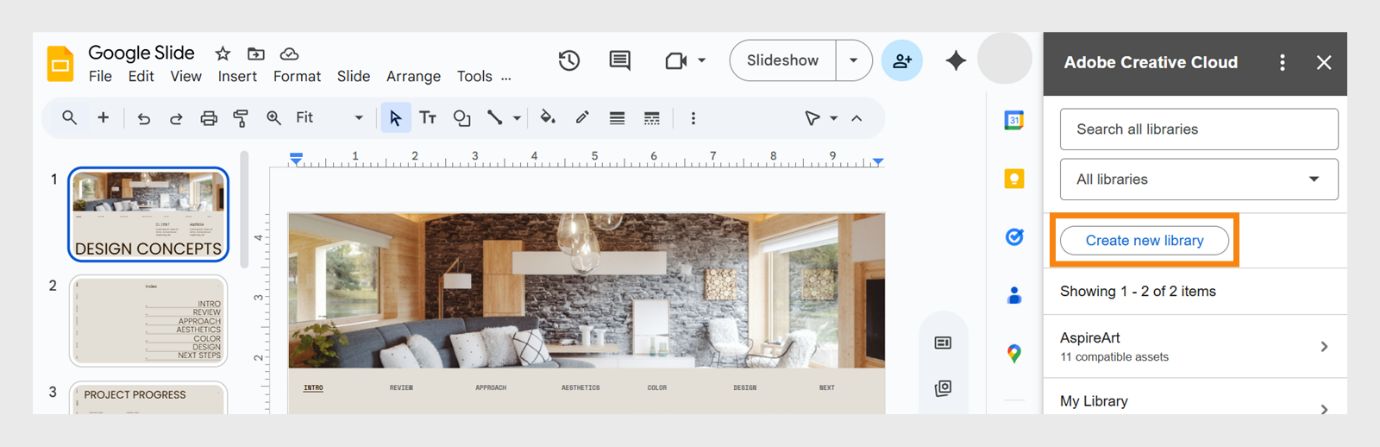Viewport: 1380px width, 447px height.
Task: Open the comments history icon
Action: pos(620,61)
